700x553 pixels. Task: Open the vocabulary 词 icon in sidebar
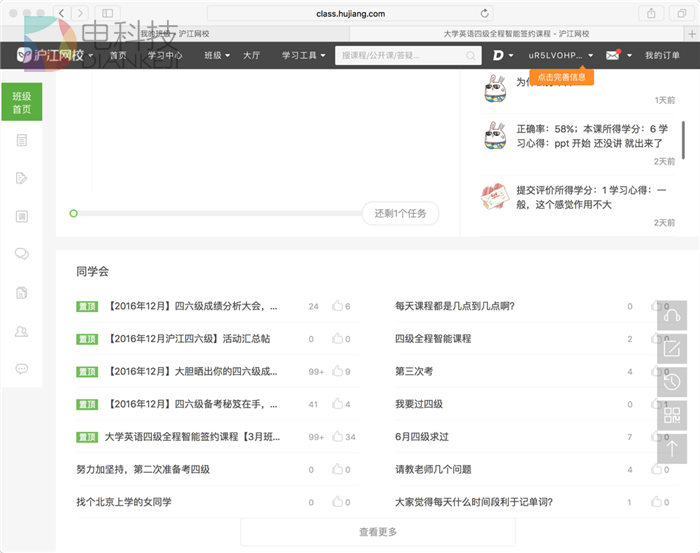coord(21,216)
